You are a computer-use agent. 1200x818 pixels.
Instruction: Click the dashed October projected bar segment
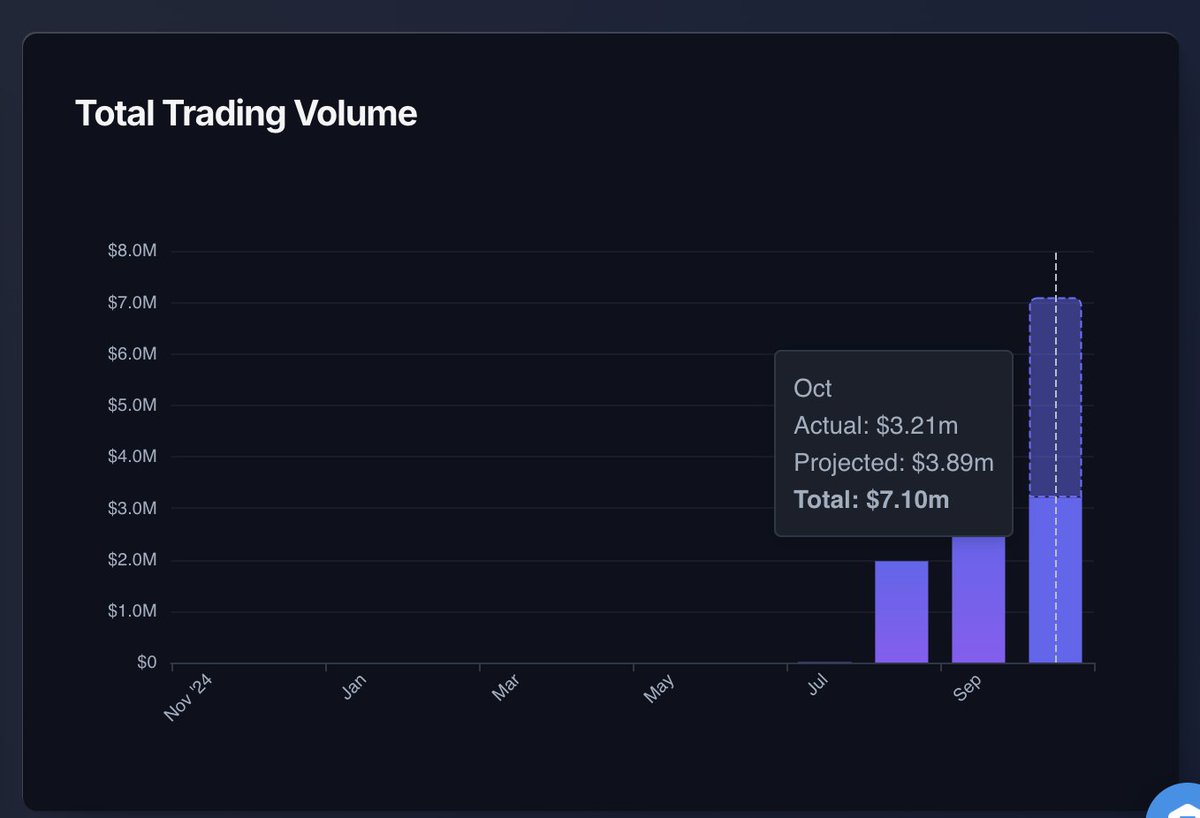[1055, 397]
